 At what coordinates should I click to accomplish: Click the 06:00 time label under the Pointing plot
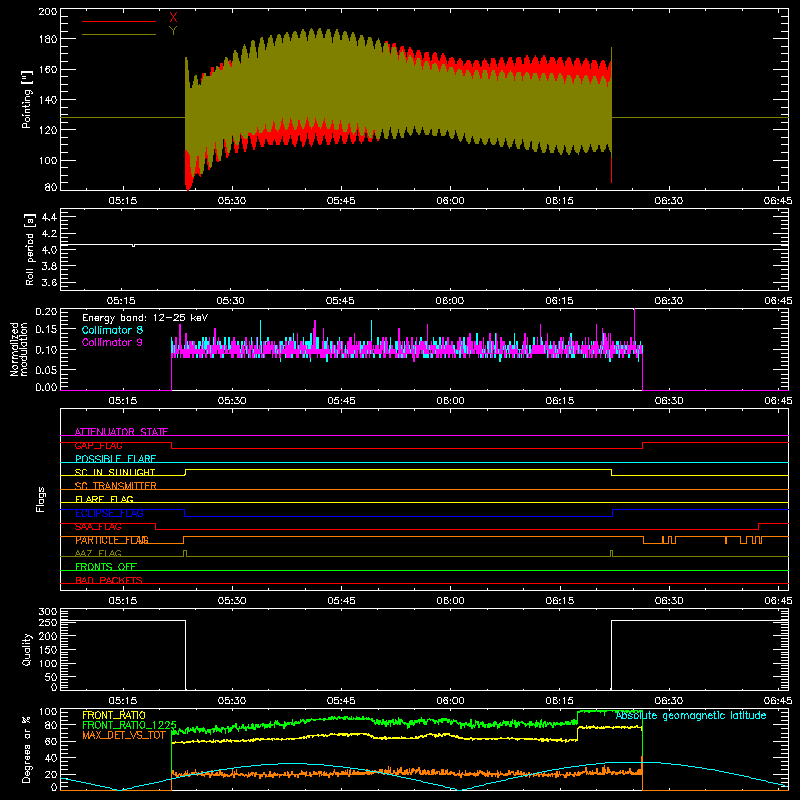[x=450, y=201]
